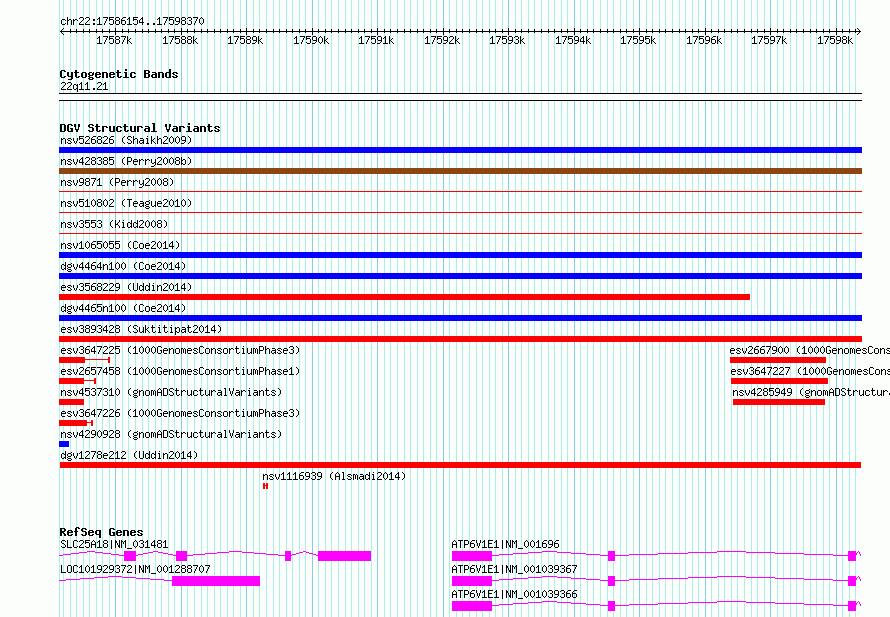Click the SLC25A18|NM_031481 gene label
This screenshot has height=617, width=890.
click(114, 544)
